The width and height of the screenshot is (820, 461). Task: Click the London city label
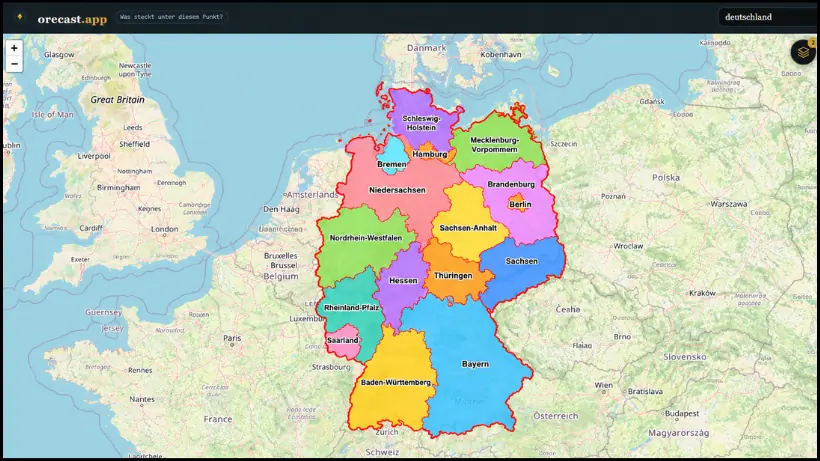click(165, 229)
